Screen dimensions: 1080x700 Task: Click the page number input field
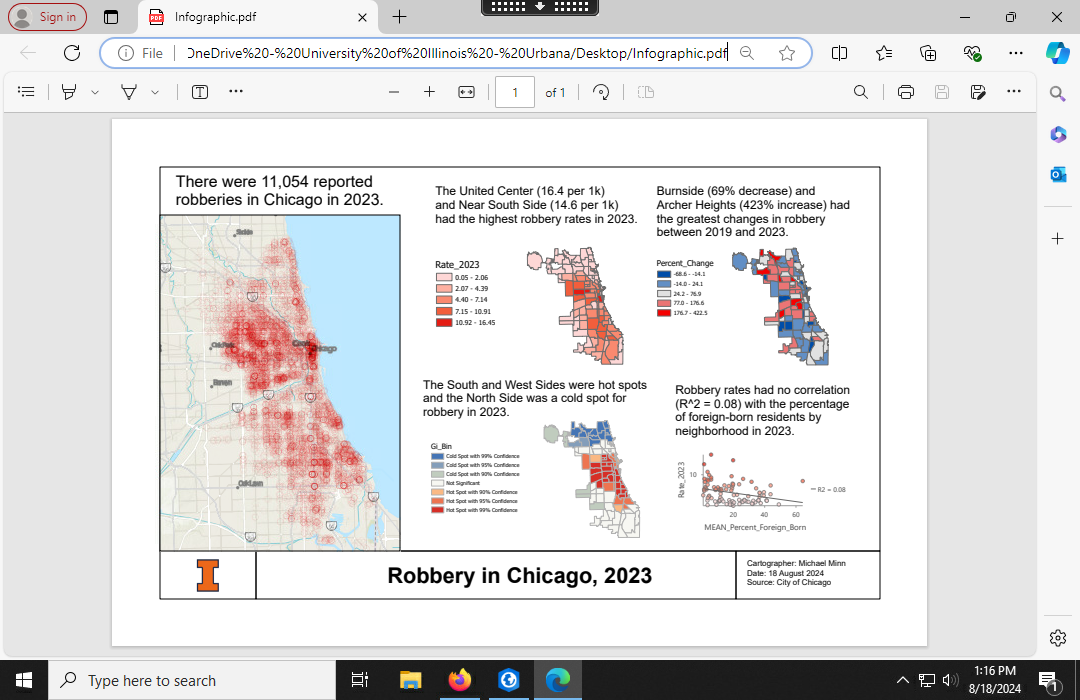tap(515, 92)
